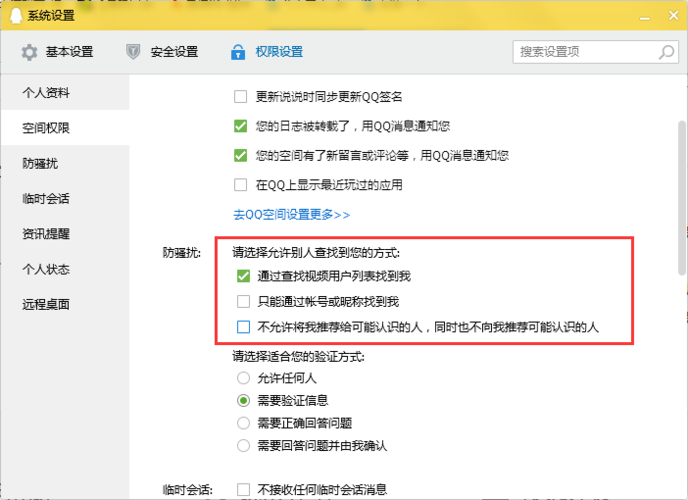Check 不允许将我推荐给可能认识的人 checkbox

pyautogui.click(x=244, y=327)
